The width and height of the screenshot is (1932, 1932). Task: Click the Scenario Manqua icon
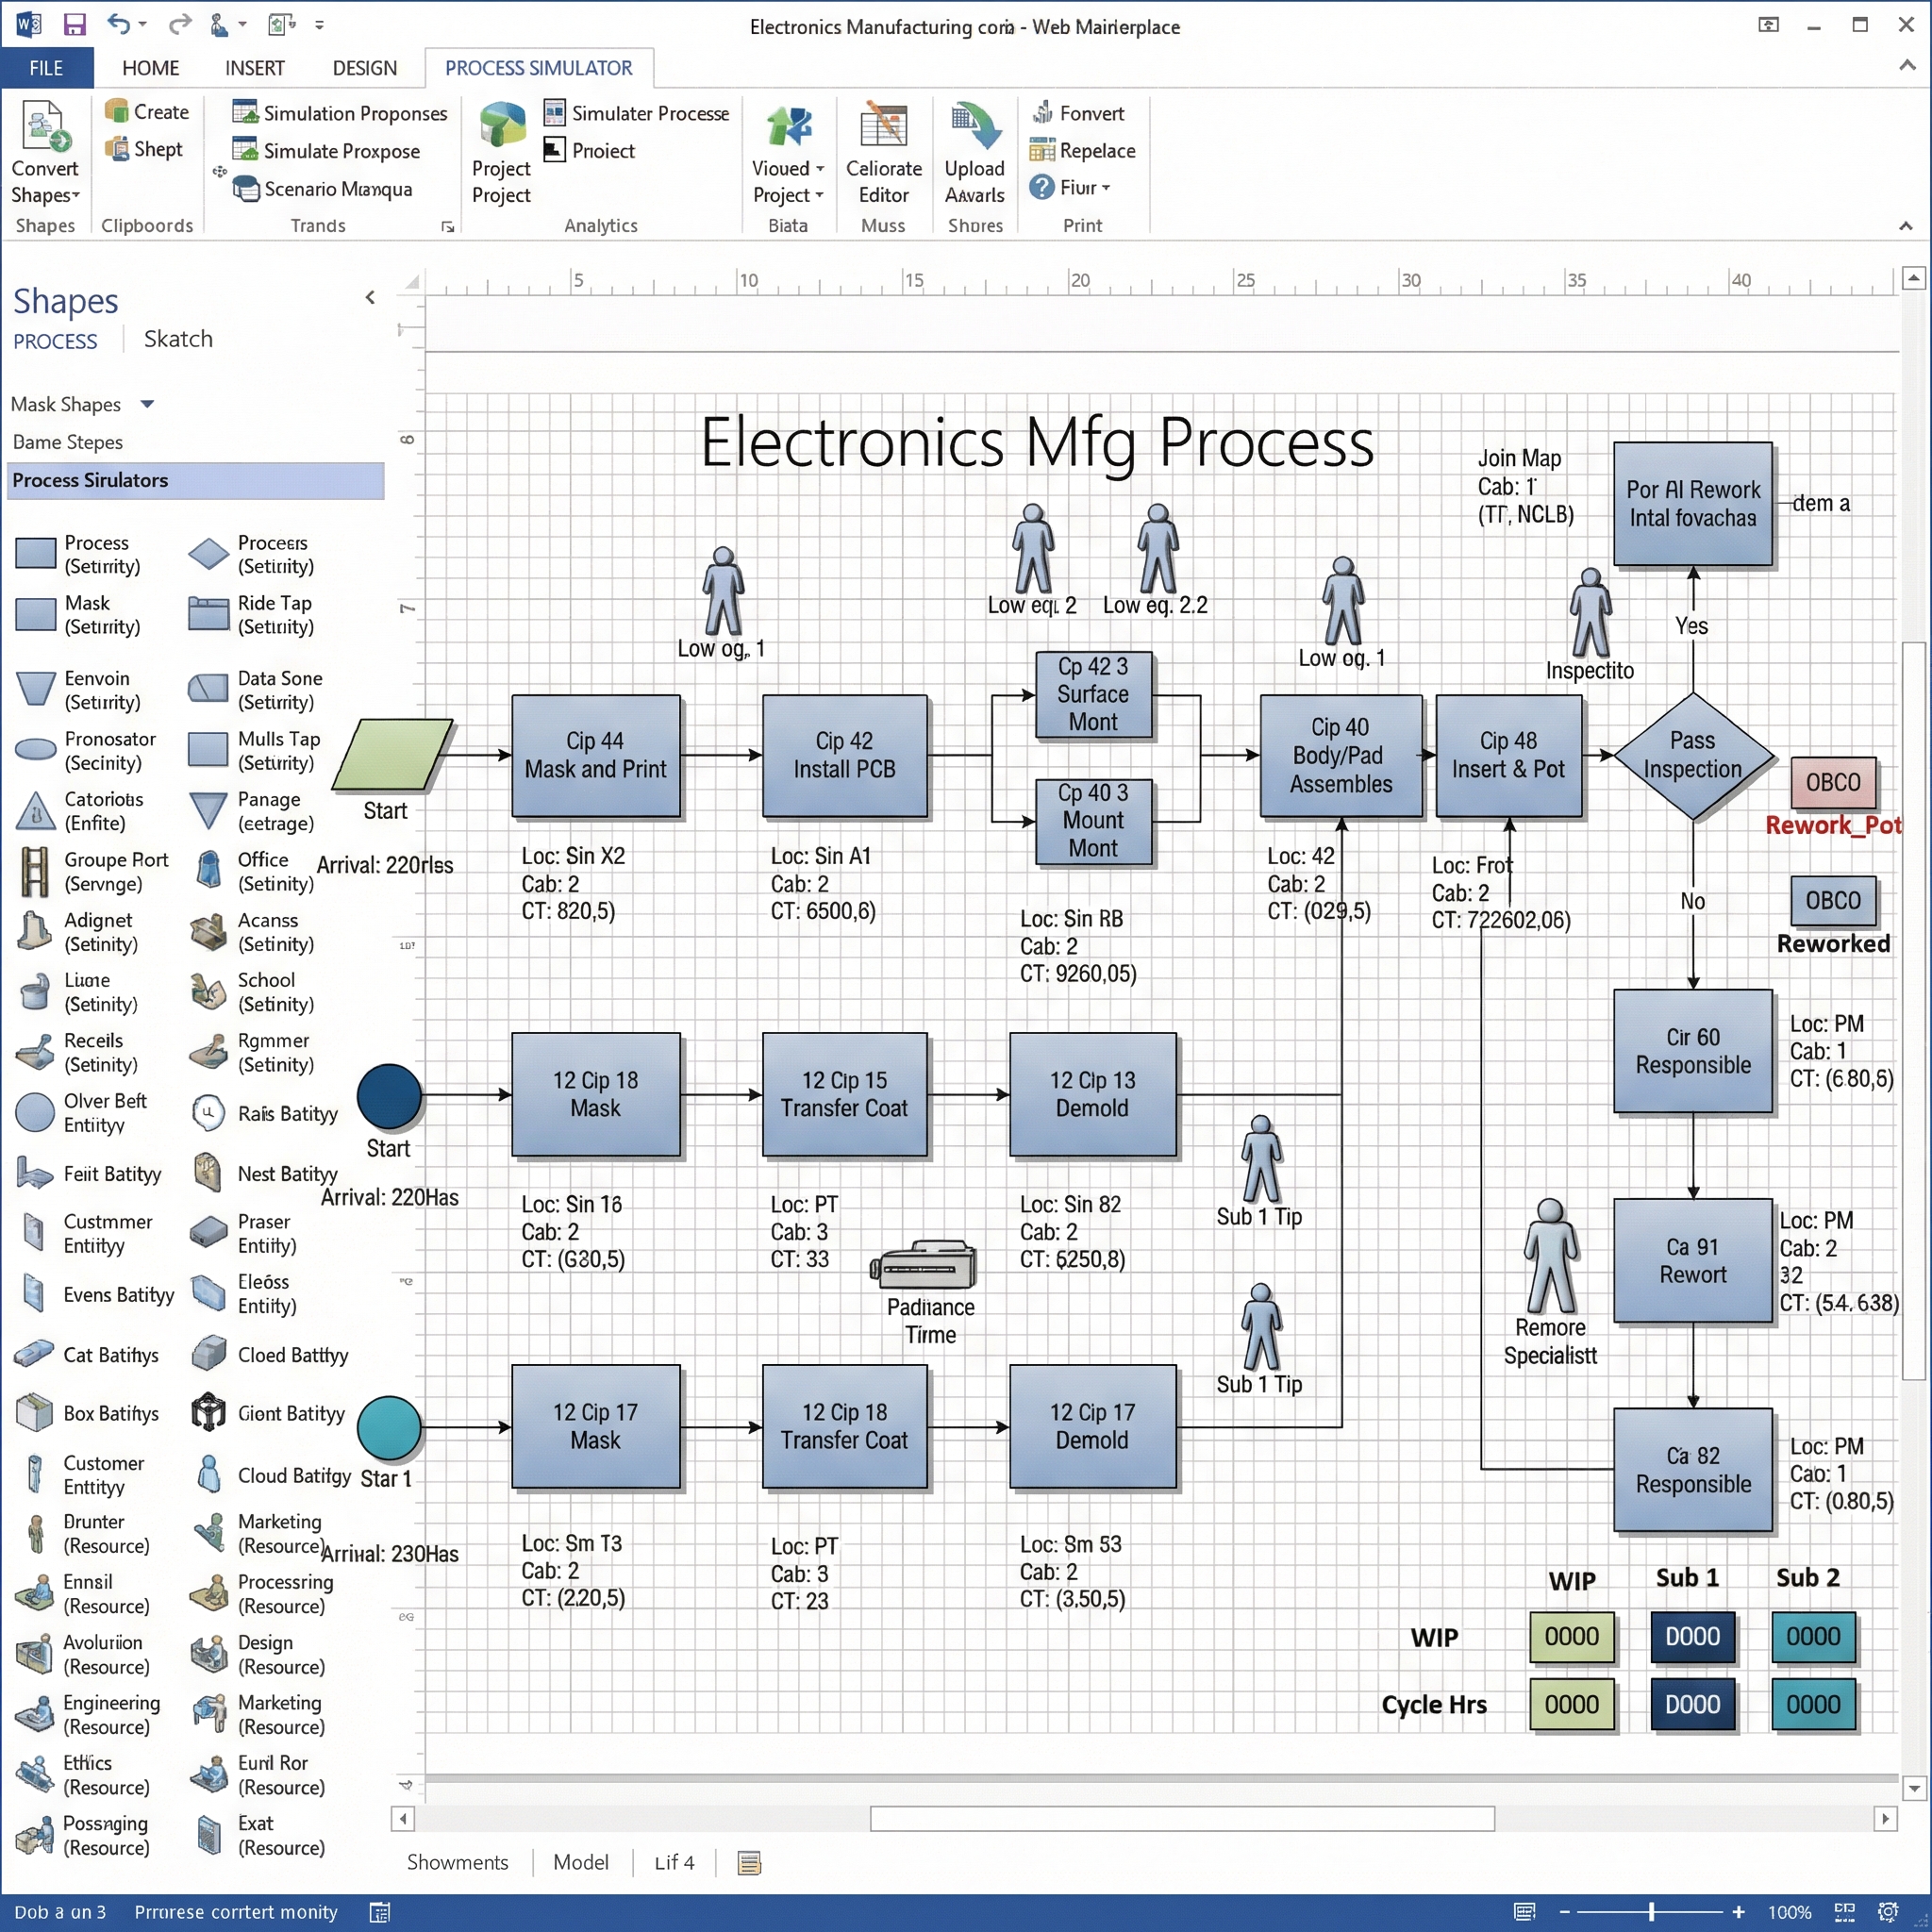click(245, 189)
